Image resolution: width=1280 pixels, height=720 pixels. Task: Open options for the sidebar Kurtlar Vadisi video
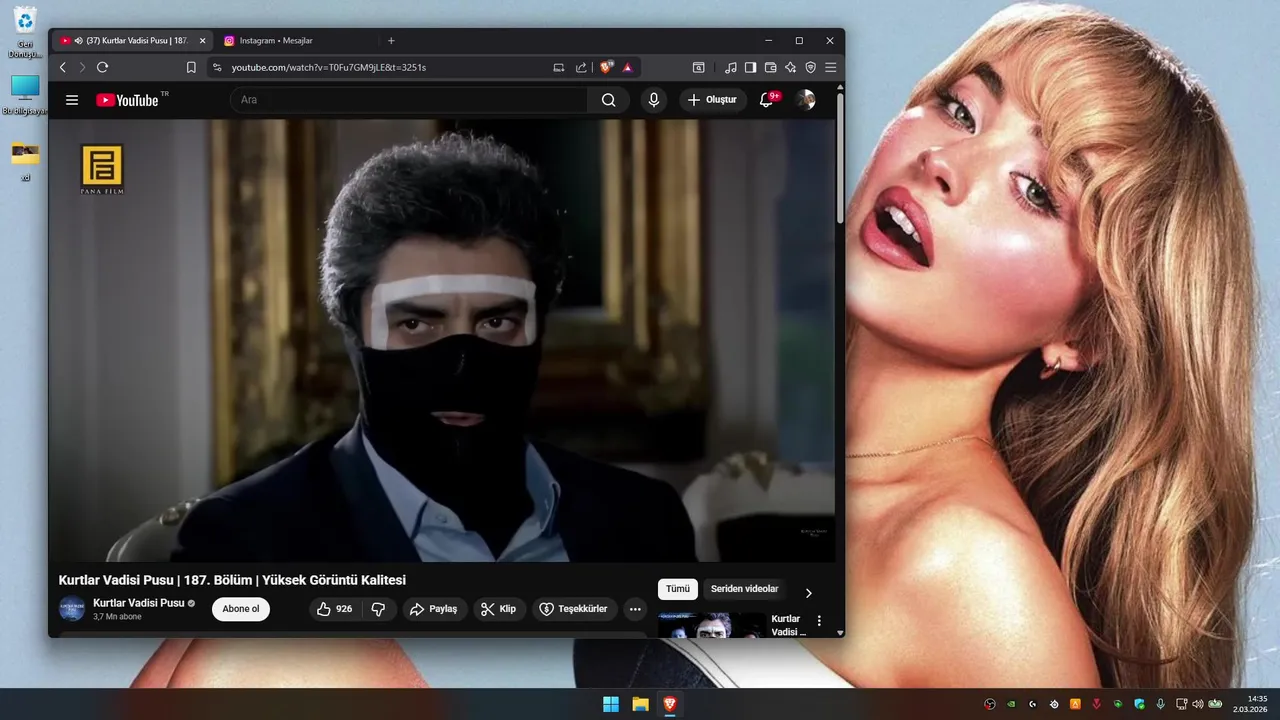(x=819, y=621)
